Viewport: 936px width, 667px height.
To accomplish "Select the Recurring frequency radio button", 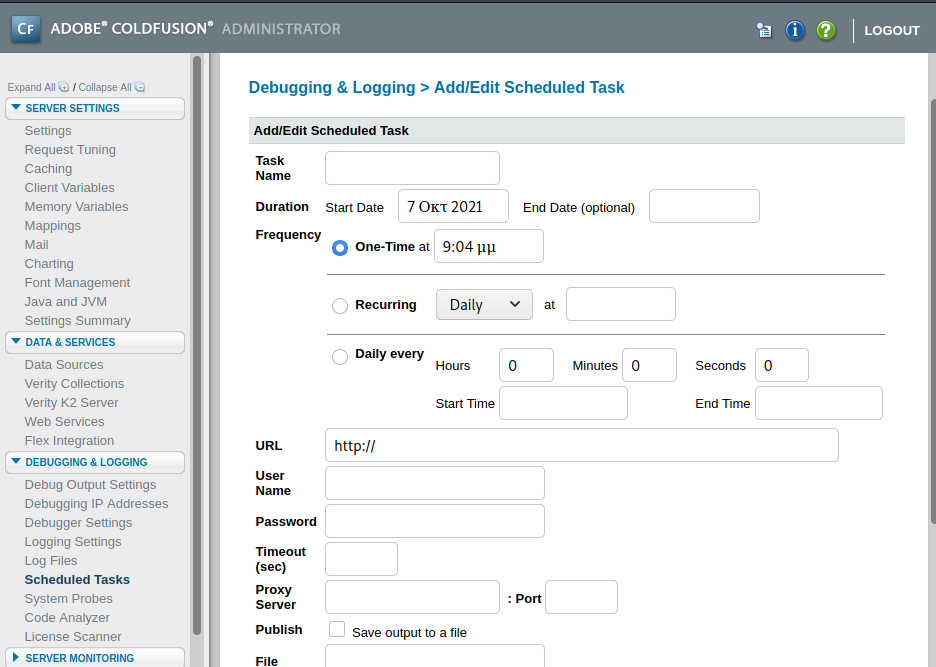I will coord(340,306).
